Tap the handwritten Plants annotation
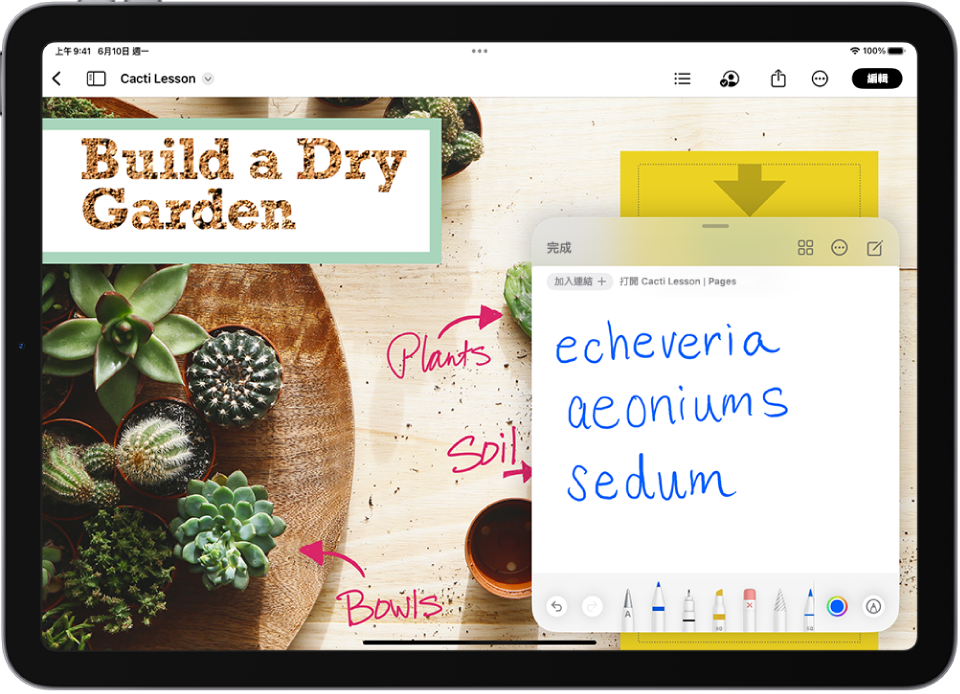 tap(439, 353)
